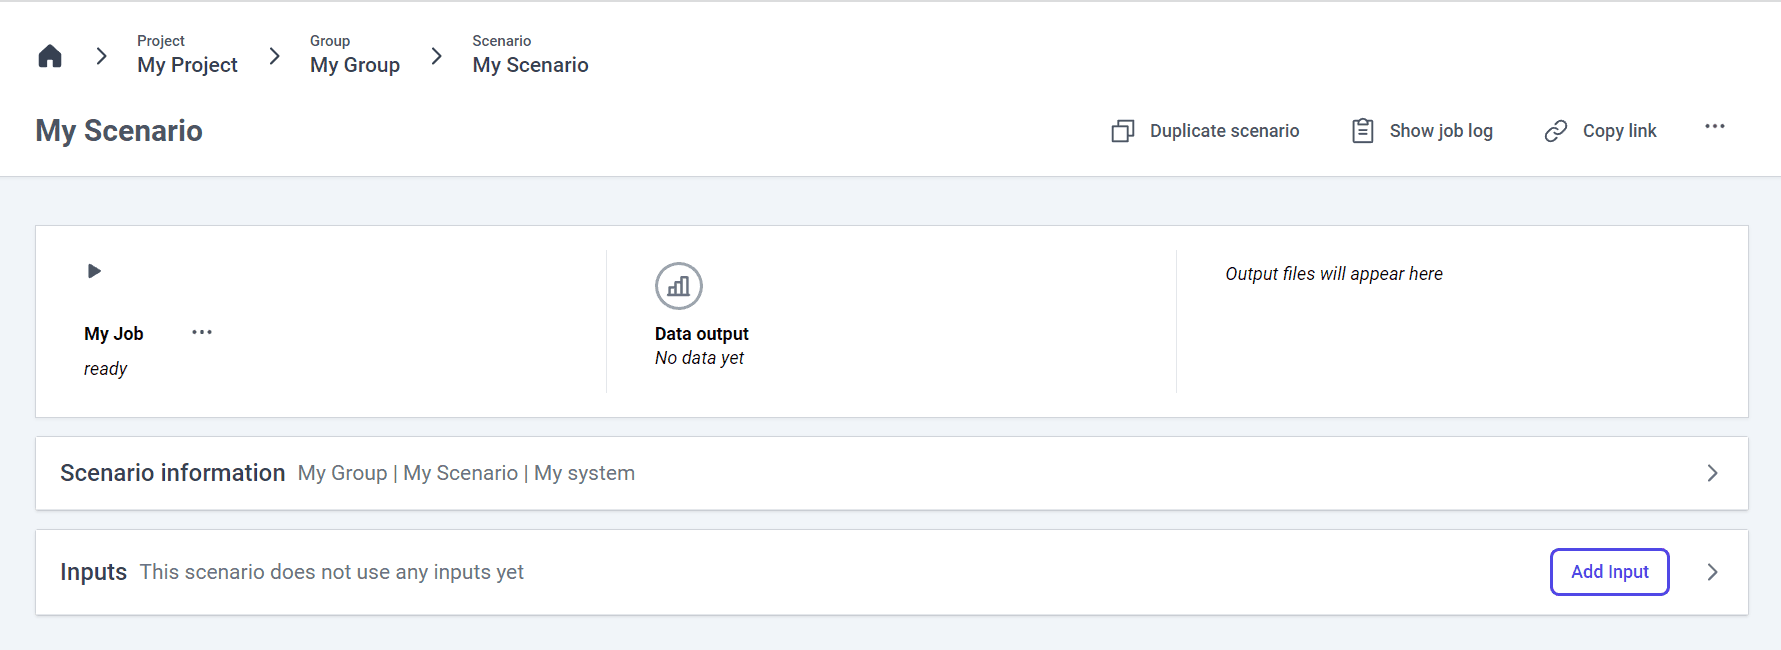The width and height of the screenshot is (1781, 650).
Task: Click the Data output chart icon
Action: click(x=679, y=286)
